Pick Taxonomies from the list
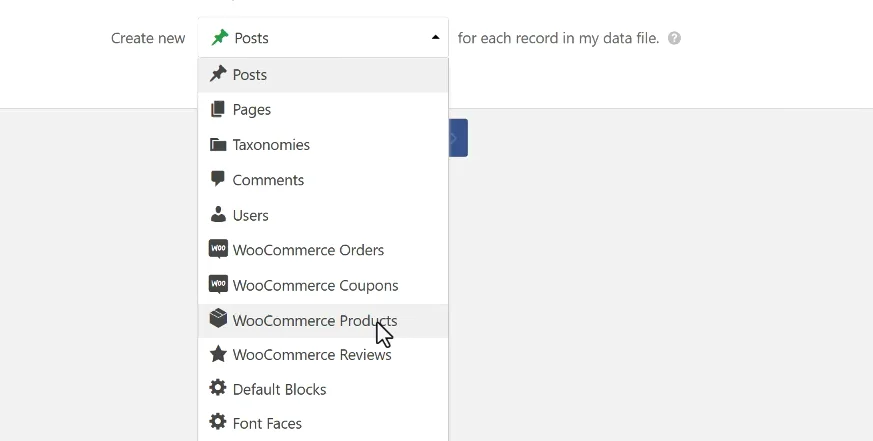This screenshot has height=441, width=873. 323,145
